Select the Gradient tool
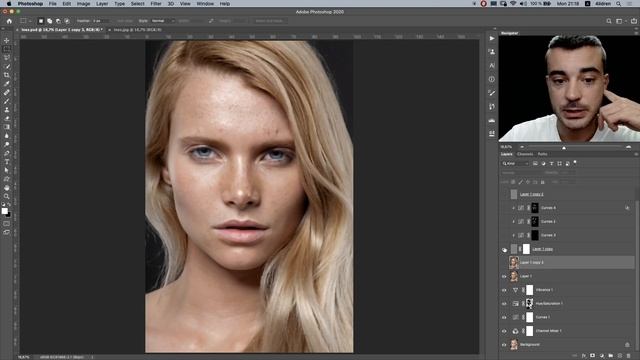 7,127
